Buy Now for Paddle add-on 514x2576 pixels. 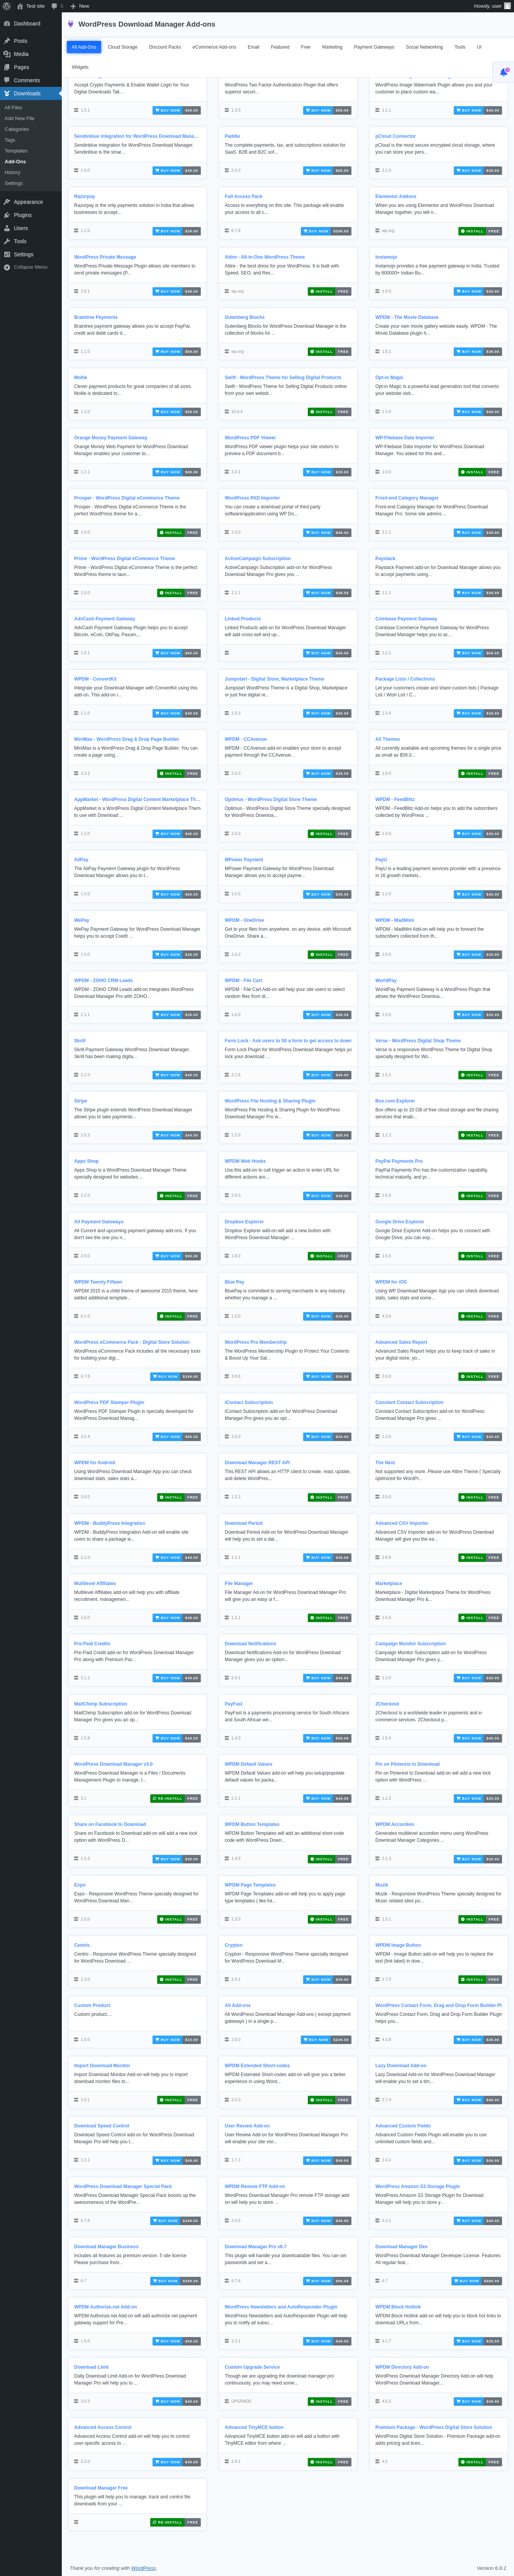point(327,171)
